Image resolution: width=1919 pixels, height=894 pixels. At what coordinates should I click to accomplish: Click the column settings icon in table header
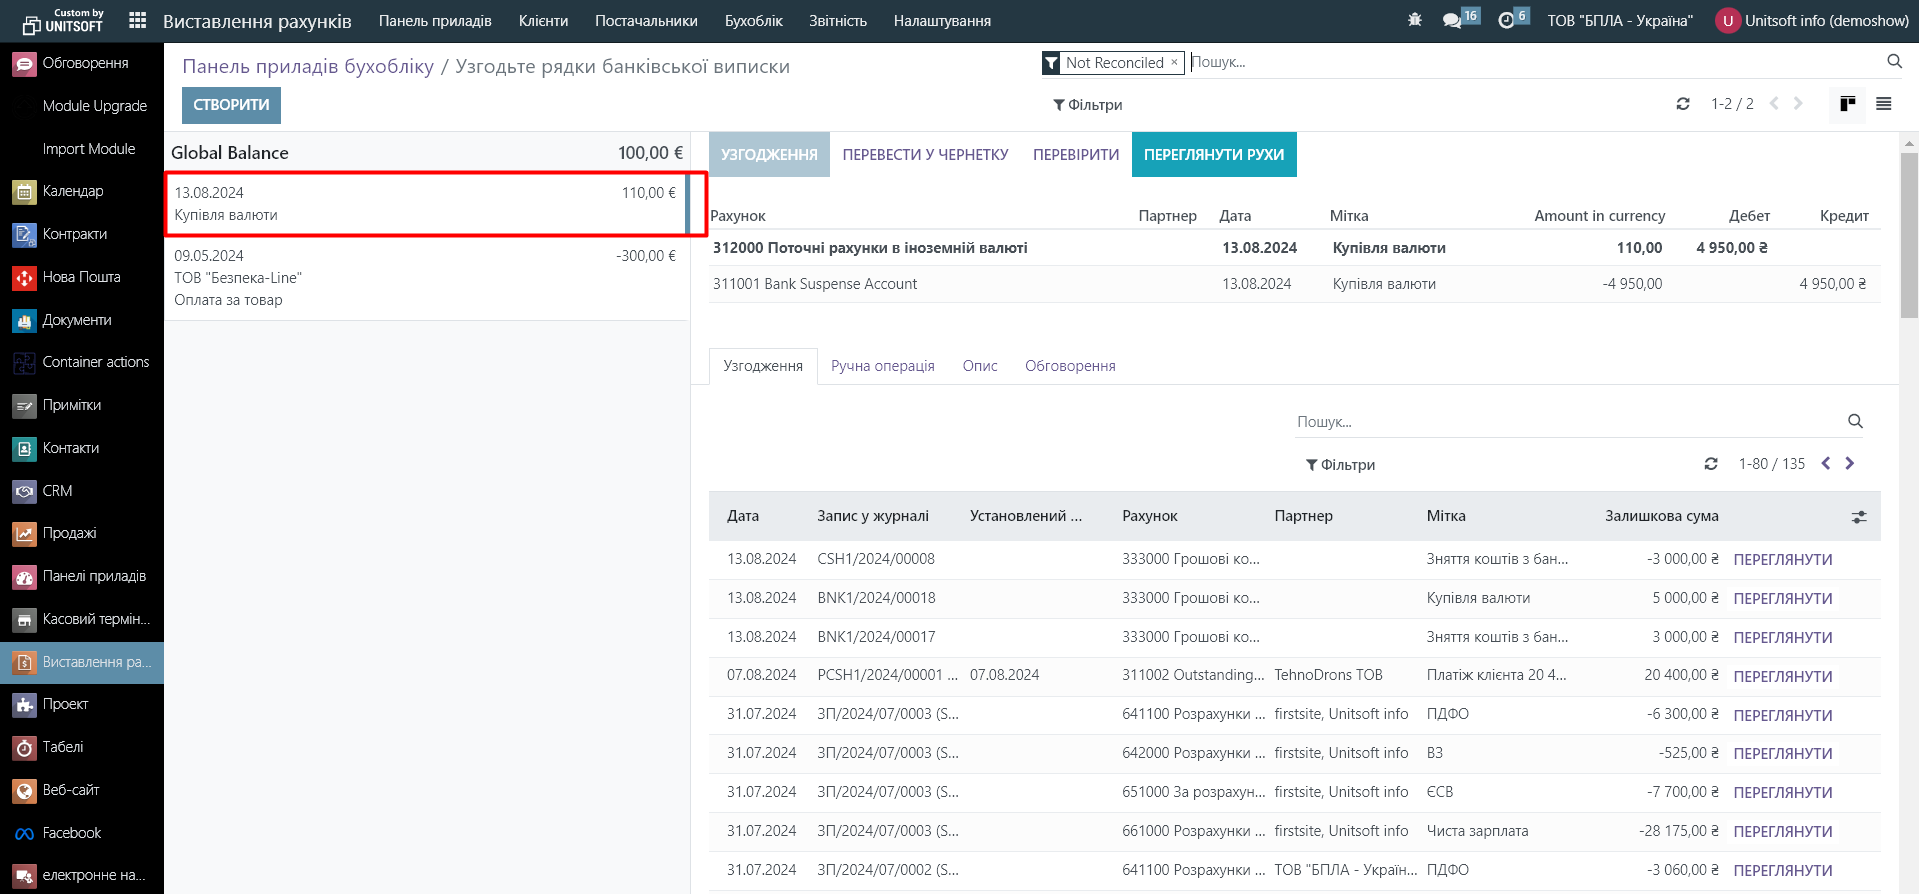click(1859, 517)
